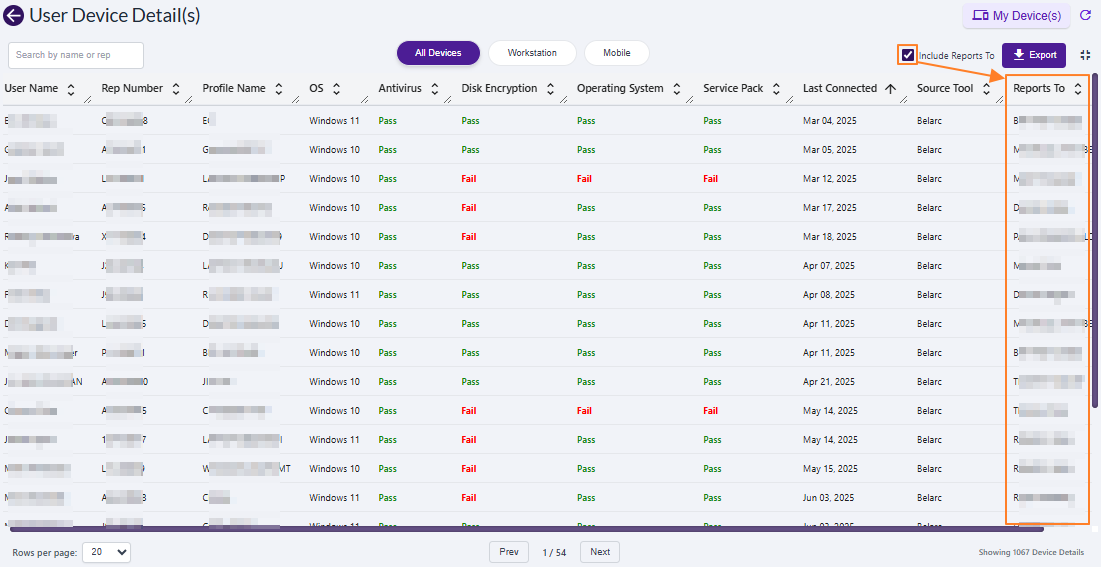Viewport: 1101px width, 567px height.
Task: Sort by Antivirus column arrows
Action: point(435,89)
